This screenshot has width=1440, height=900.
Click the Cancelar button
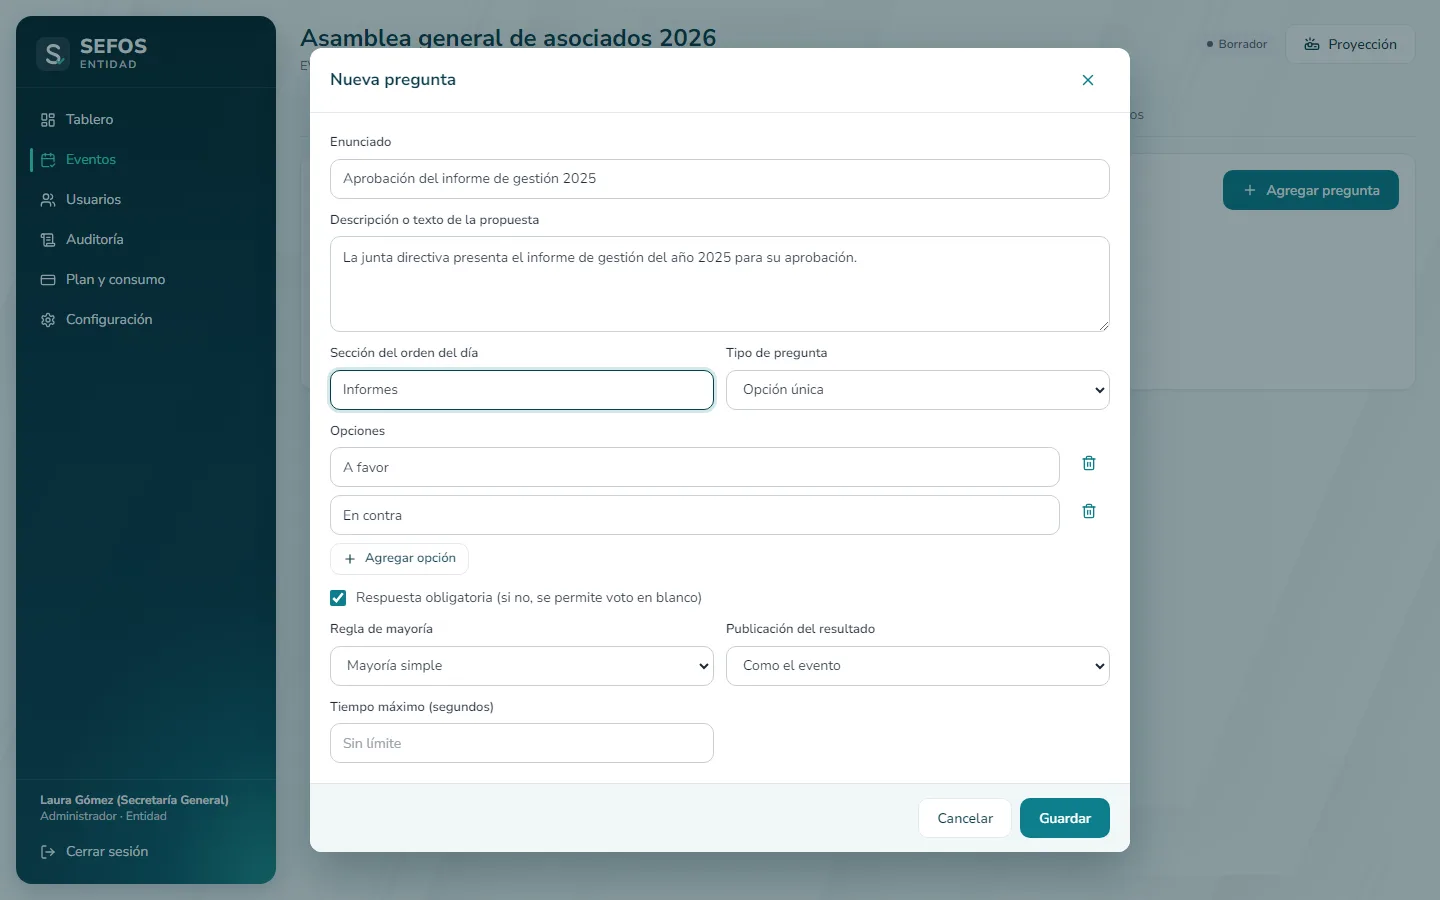(965, 818)
